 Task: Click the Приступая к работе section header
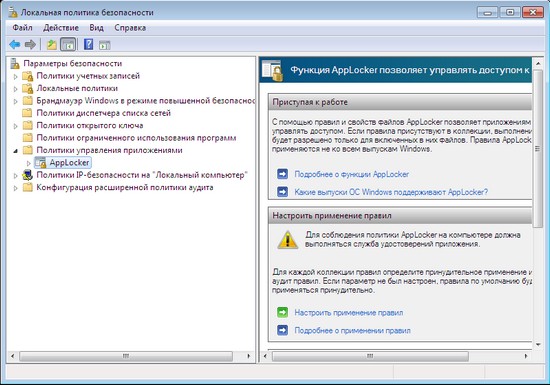(400, 102)
